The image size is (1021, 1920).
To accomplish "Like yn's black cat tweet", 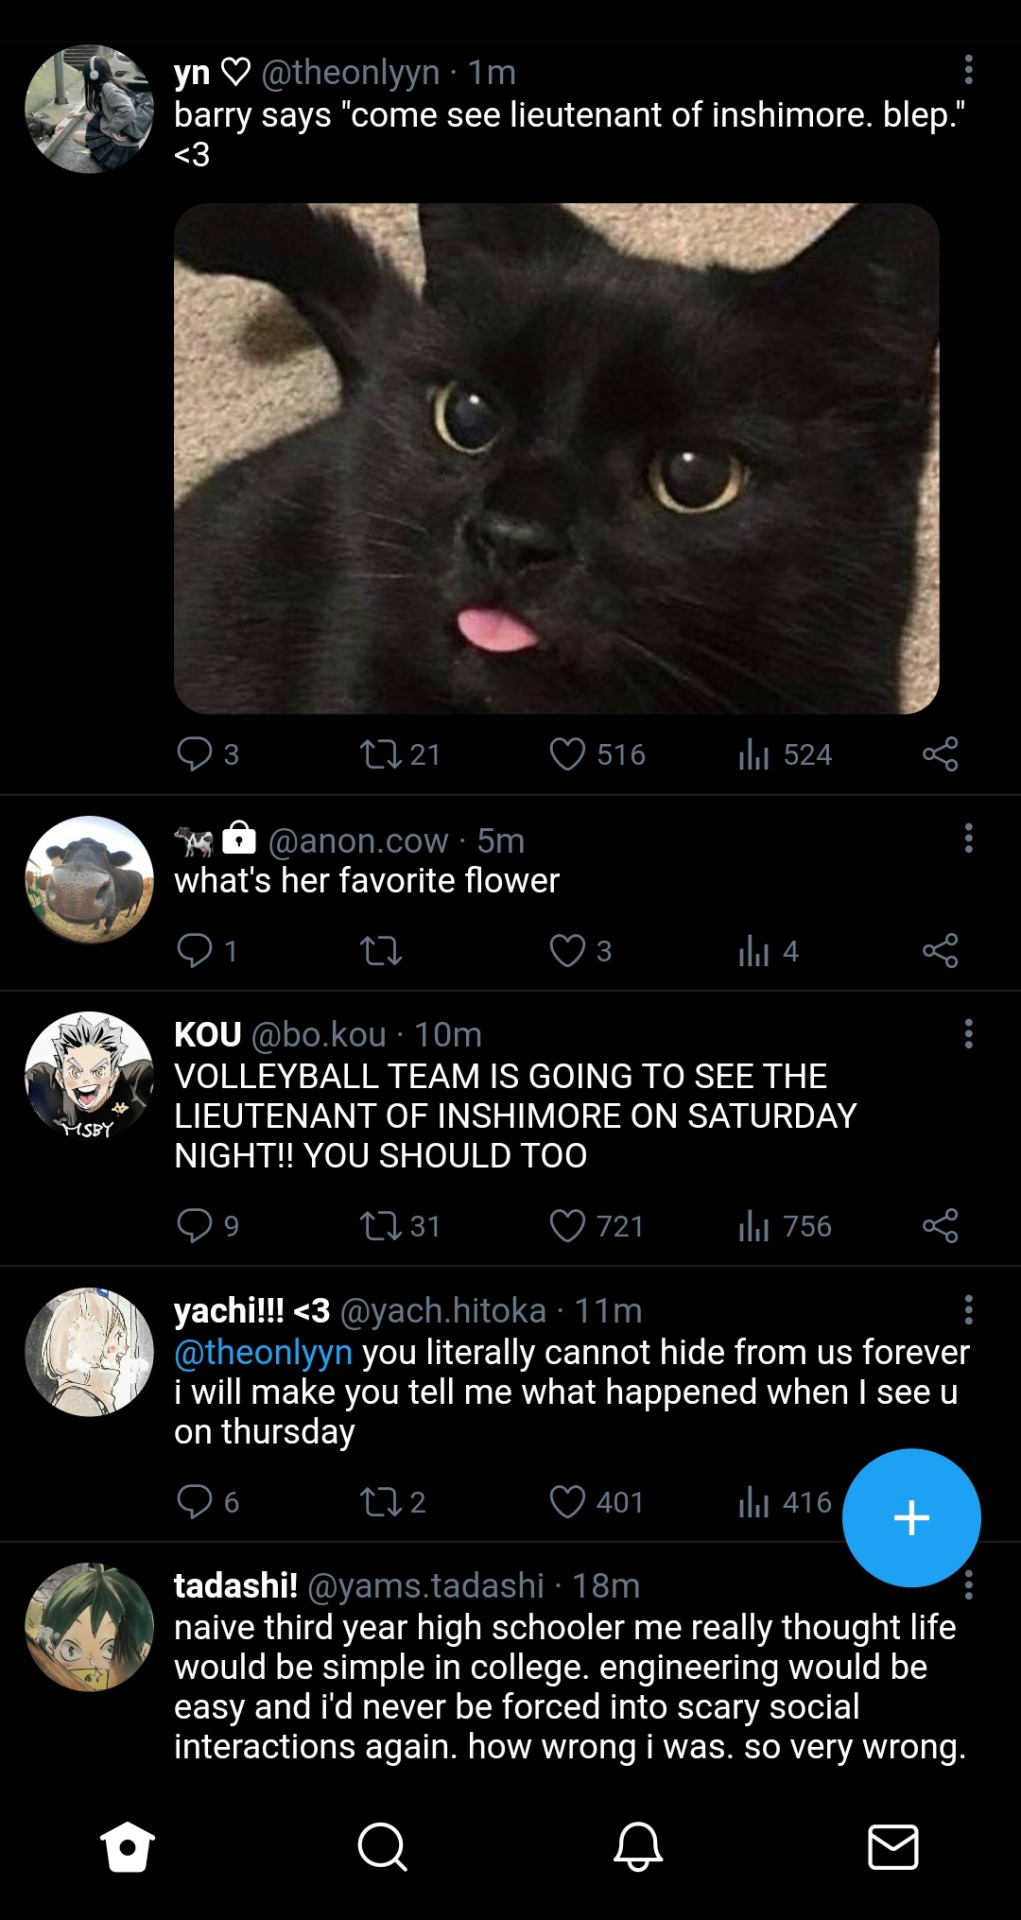I will [567, 754].
